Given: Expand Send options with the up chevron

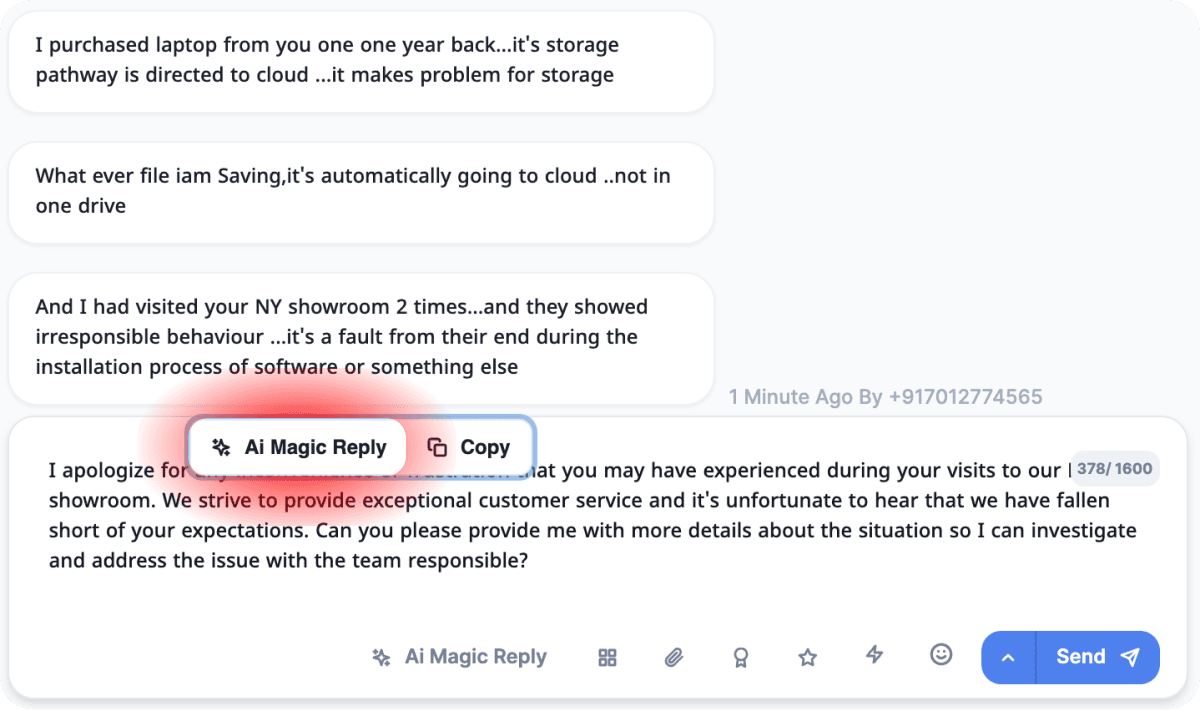Looking at the screenshot, I should coord(1008,657).
